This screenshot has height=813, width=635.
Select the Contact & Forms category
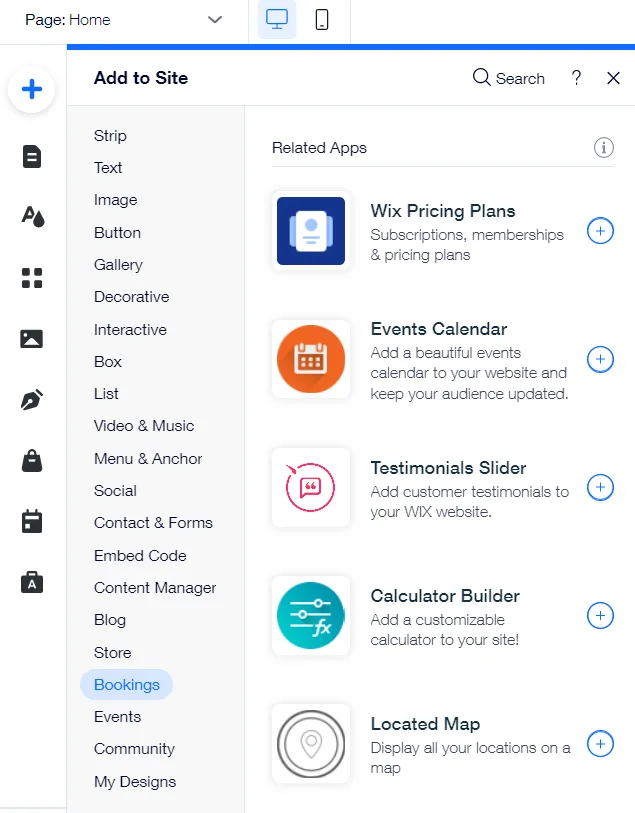click(153, 523)
